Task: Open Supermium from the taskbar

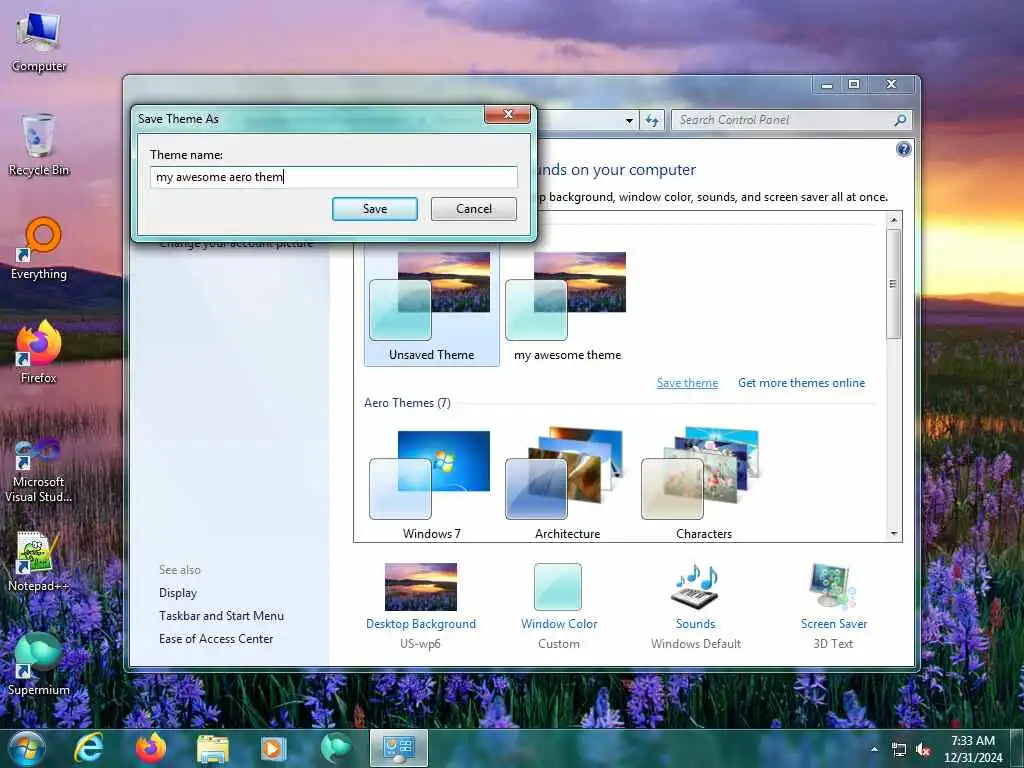Action: (336, 748)
